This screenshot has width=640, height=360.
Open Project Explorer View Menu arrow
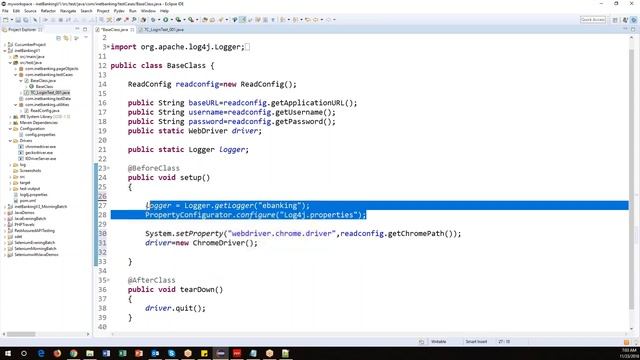(86, 38)
